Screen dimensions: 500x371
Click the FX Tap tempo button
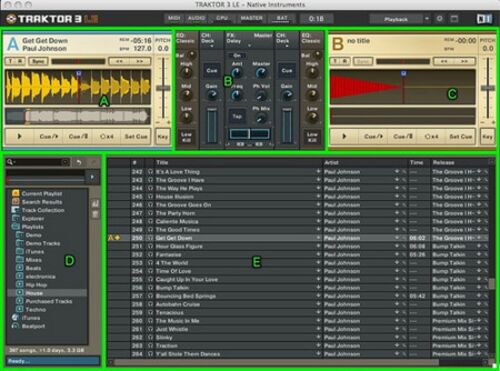pyautogui.click(x=237, y=116)
